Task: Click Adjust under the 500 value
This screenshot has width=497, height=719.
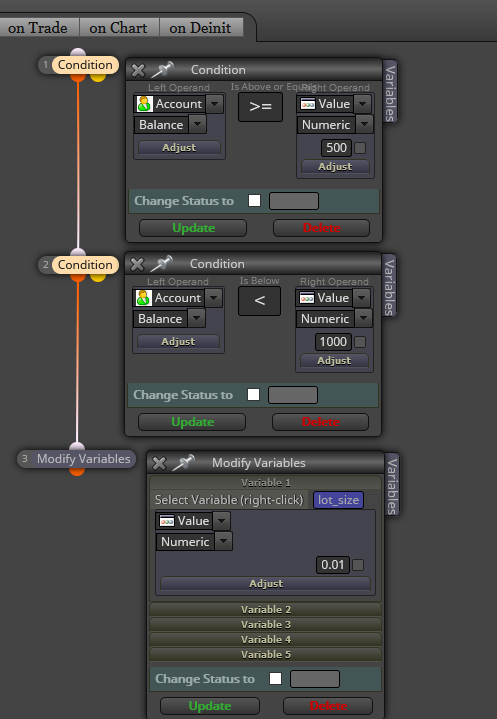Action: coord(335,166)
